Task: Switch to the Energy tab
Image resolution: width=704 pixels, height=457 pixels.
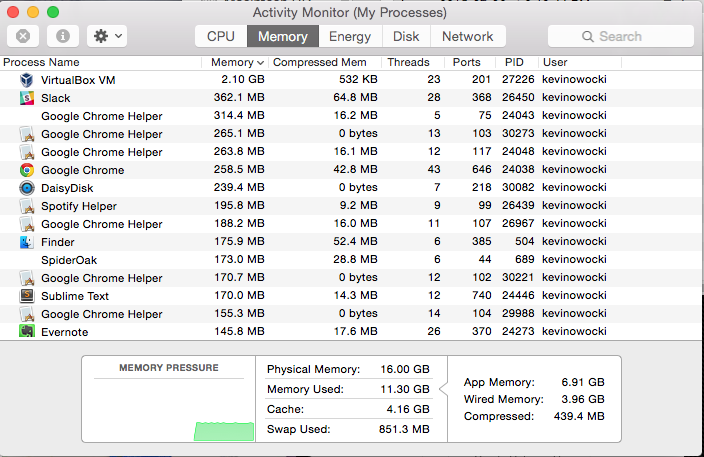Action: click(x=350, y=36)
